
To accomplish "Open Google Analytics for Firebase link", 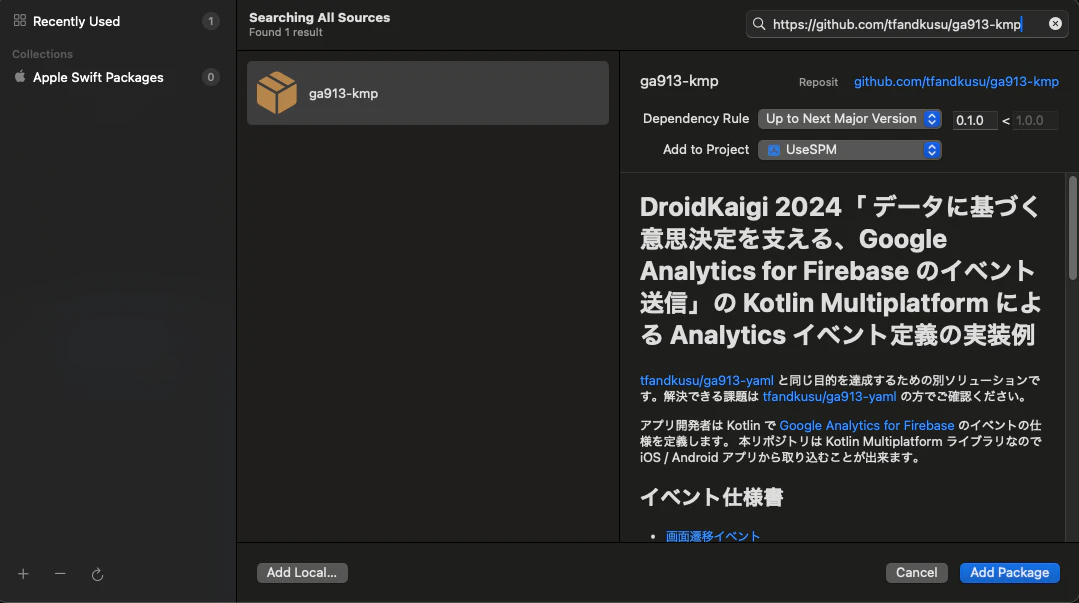I will coord(866,425).
